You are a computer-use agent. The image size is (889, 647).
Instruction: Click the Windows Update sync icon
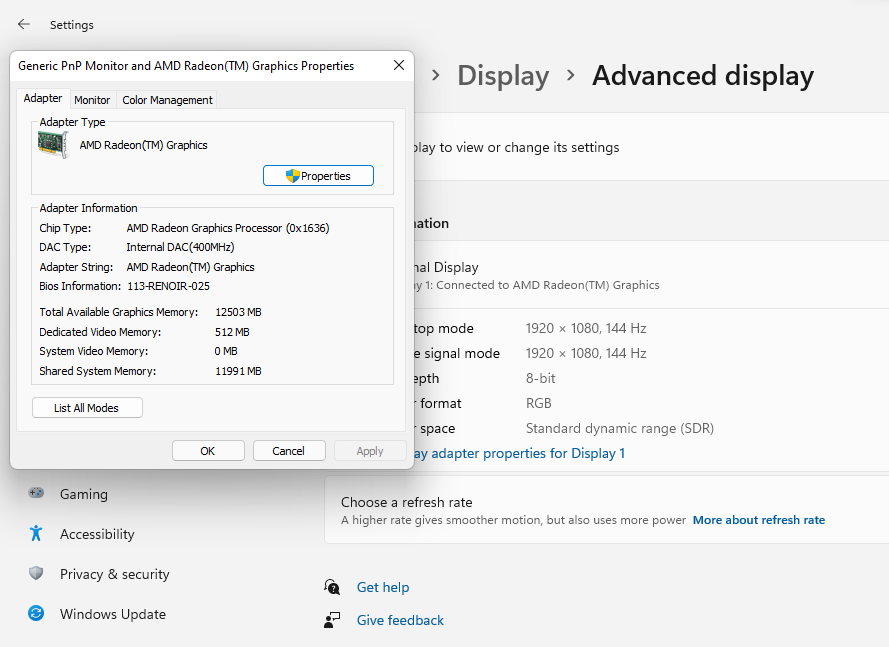click(36, 613)
